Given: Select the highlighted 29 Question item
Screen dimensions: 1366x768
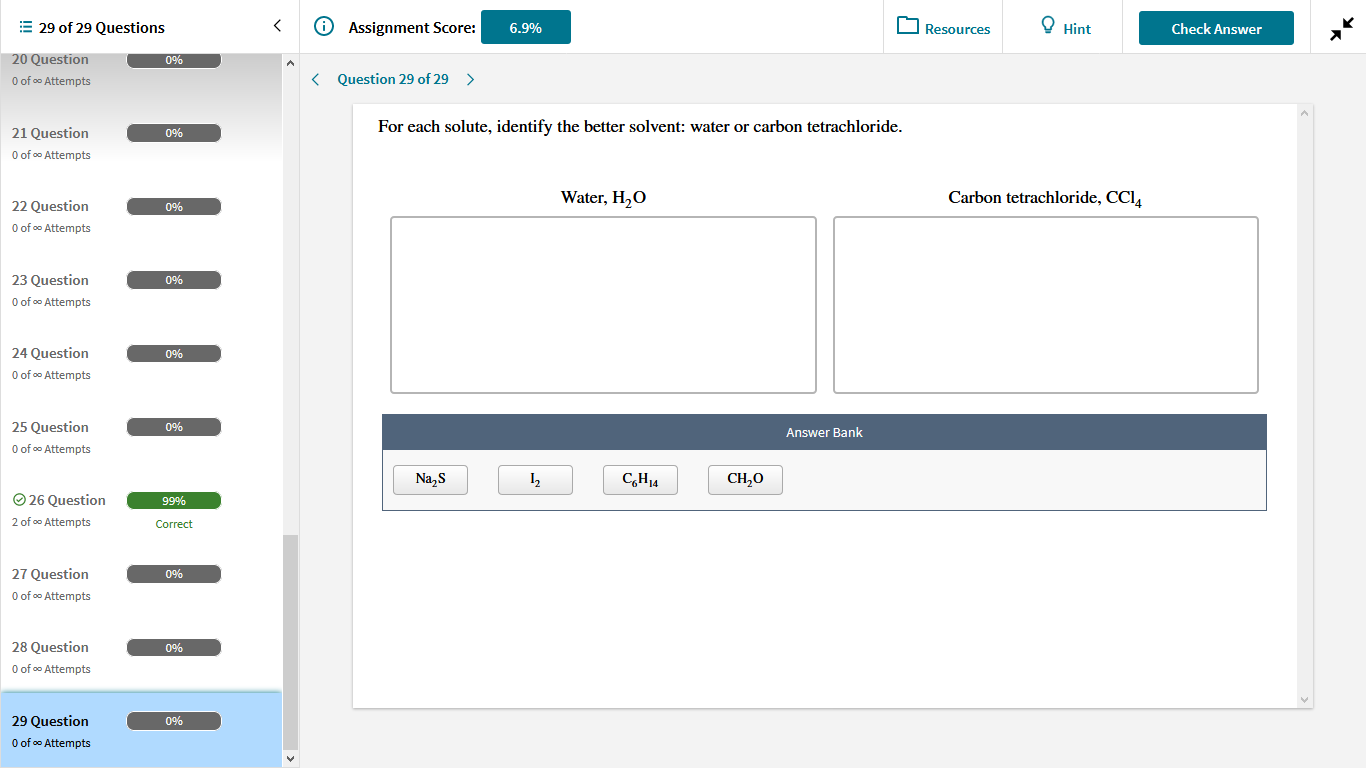Looking at the screenshot, I should coord(141,730).
